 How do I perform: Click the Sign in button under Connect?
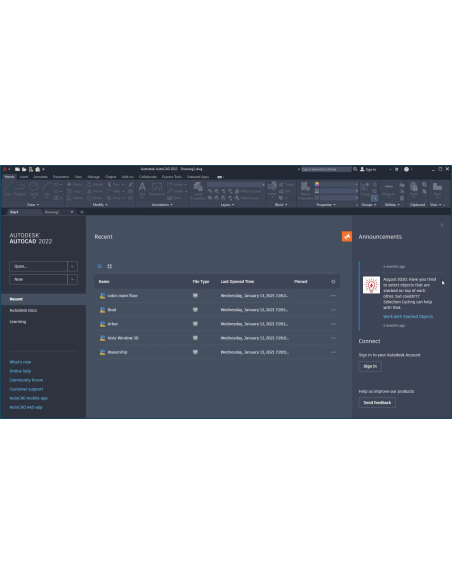[370, 366]
